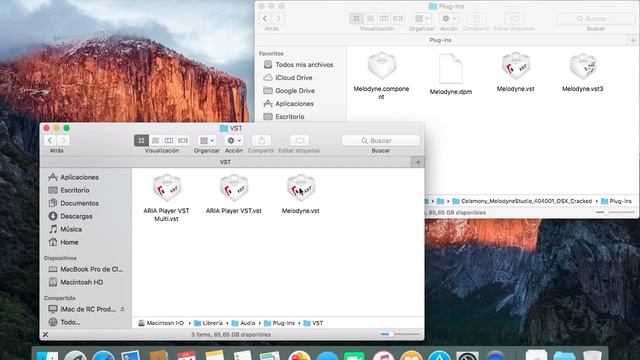Open ARIA Player VST Multi.vst file
This screenshot has height=360, width=640.
[167, 188]
